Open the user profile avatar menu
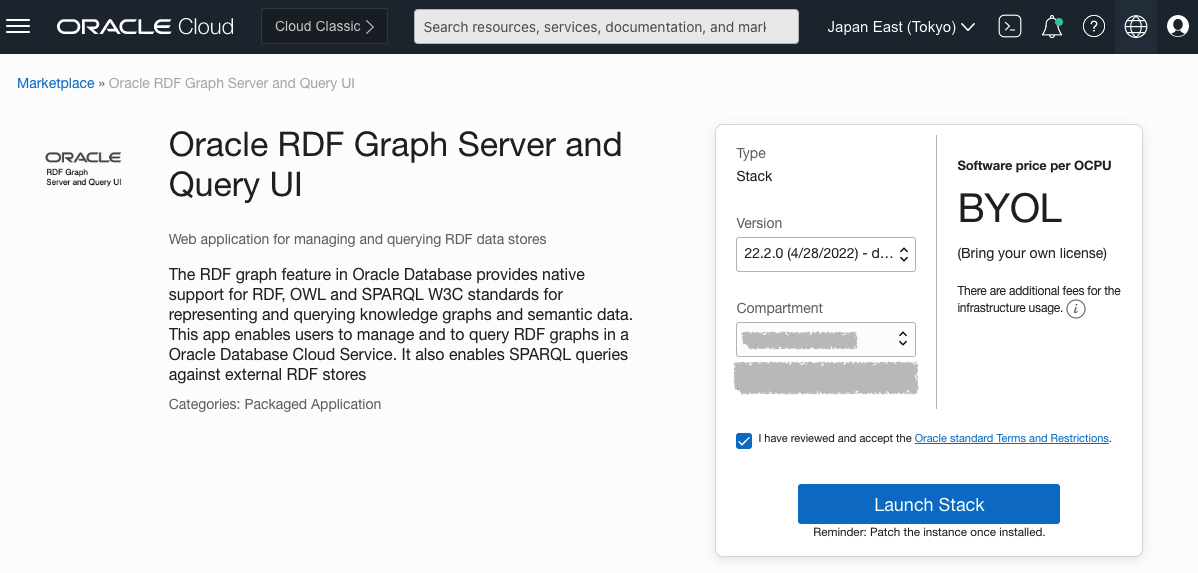This screenshot has height=573, width=1198. tap(1178, 27)
